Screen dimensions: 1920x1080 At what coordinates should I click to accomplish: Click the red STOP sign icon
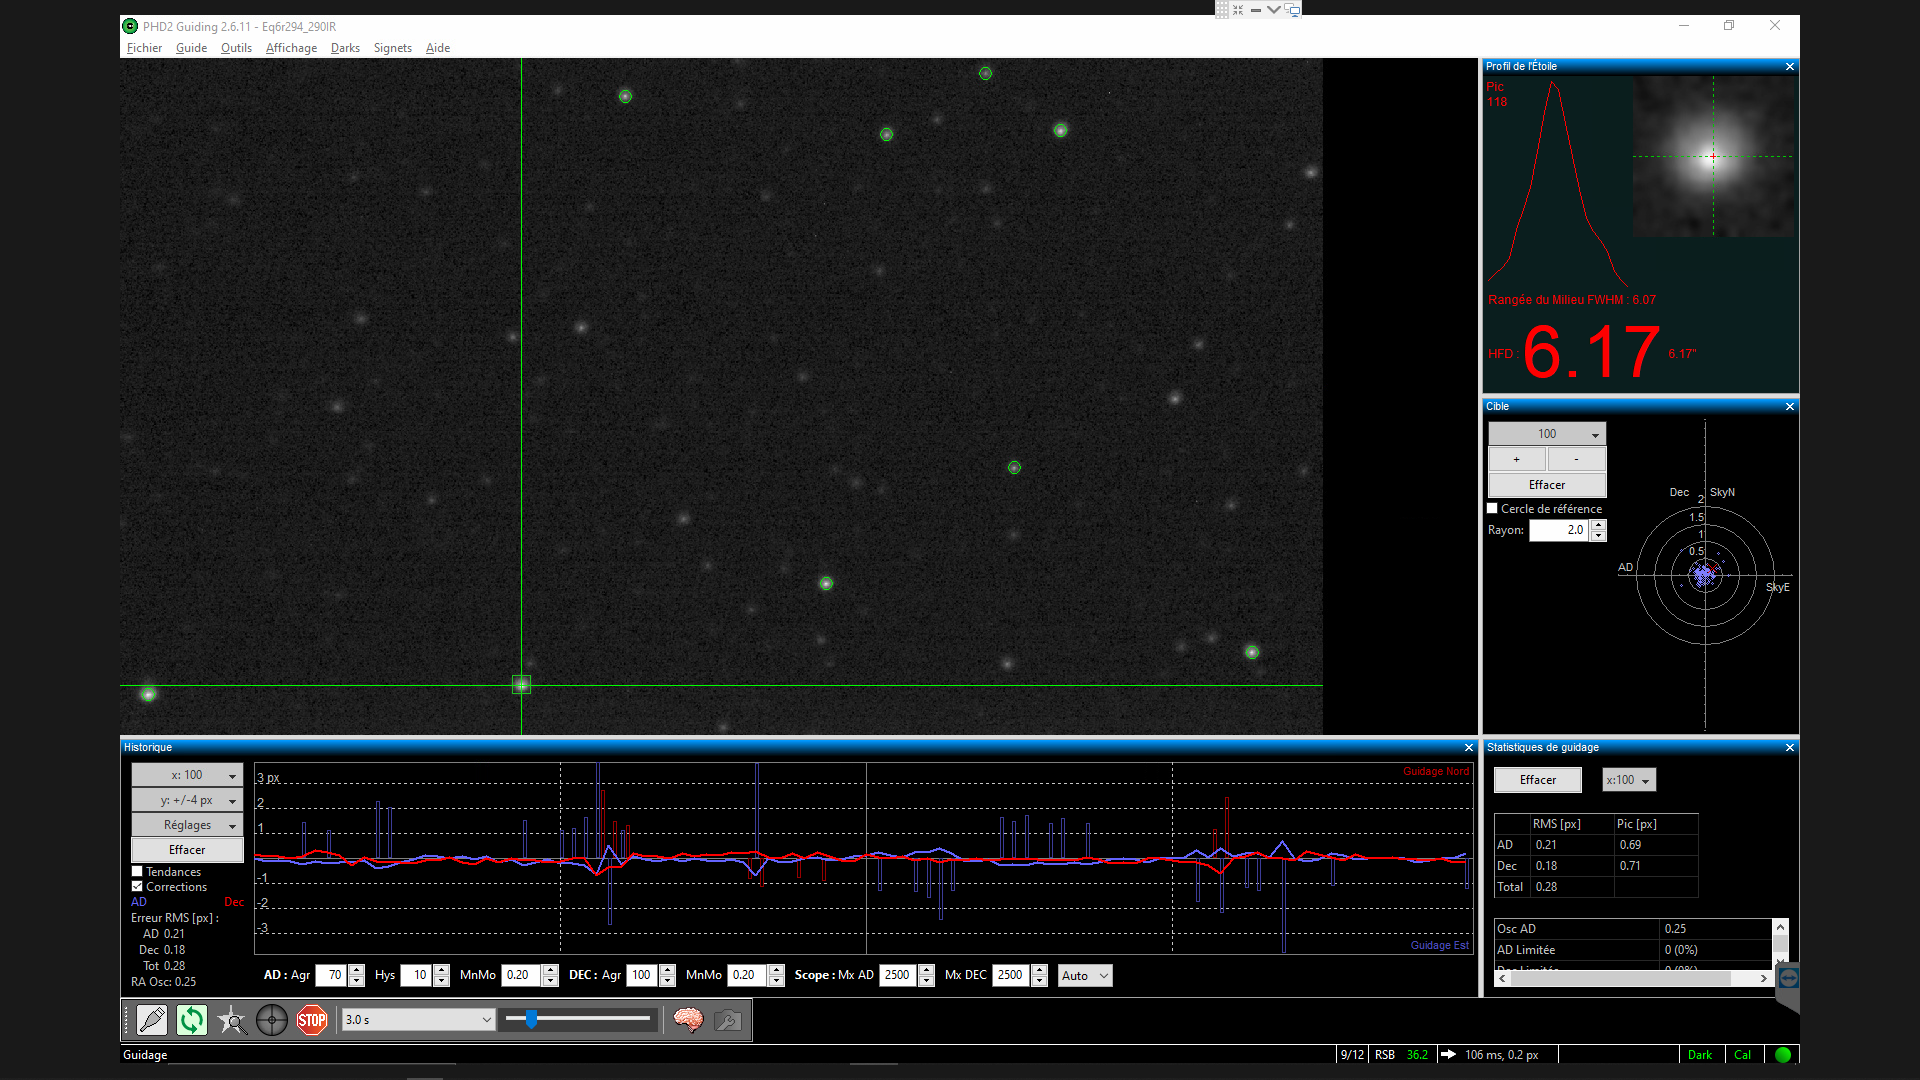pyautogui.click(x=312, y=1020)
